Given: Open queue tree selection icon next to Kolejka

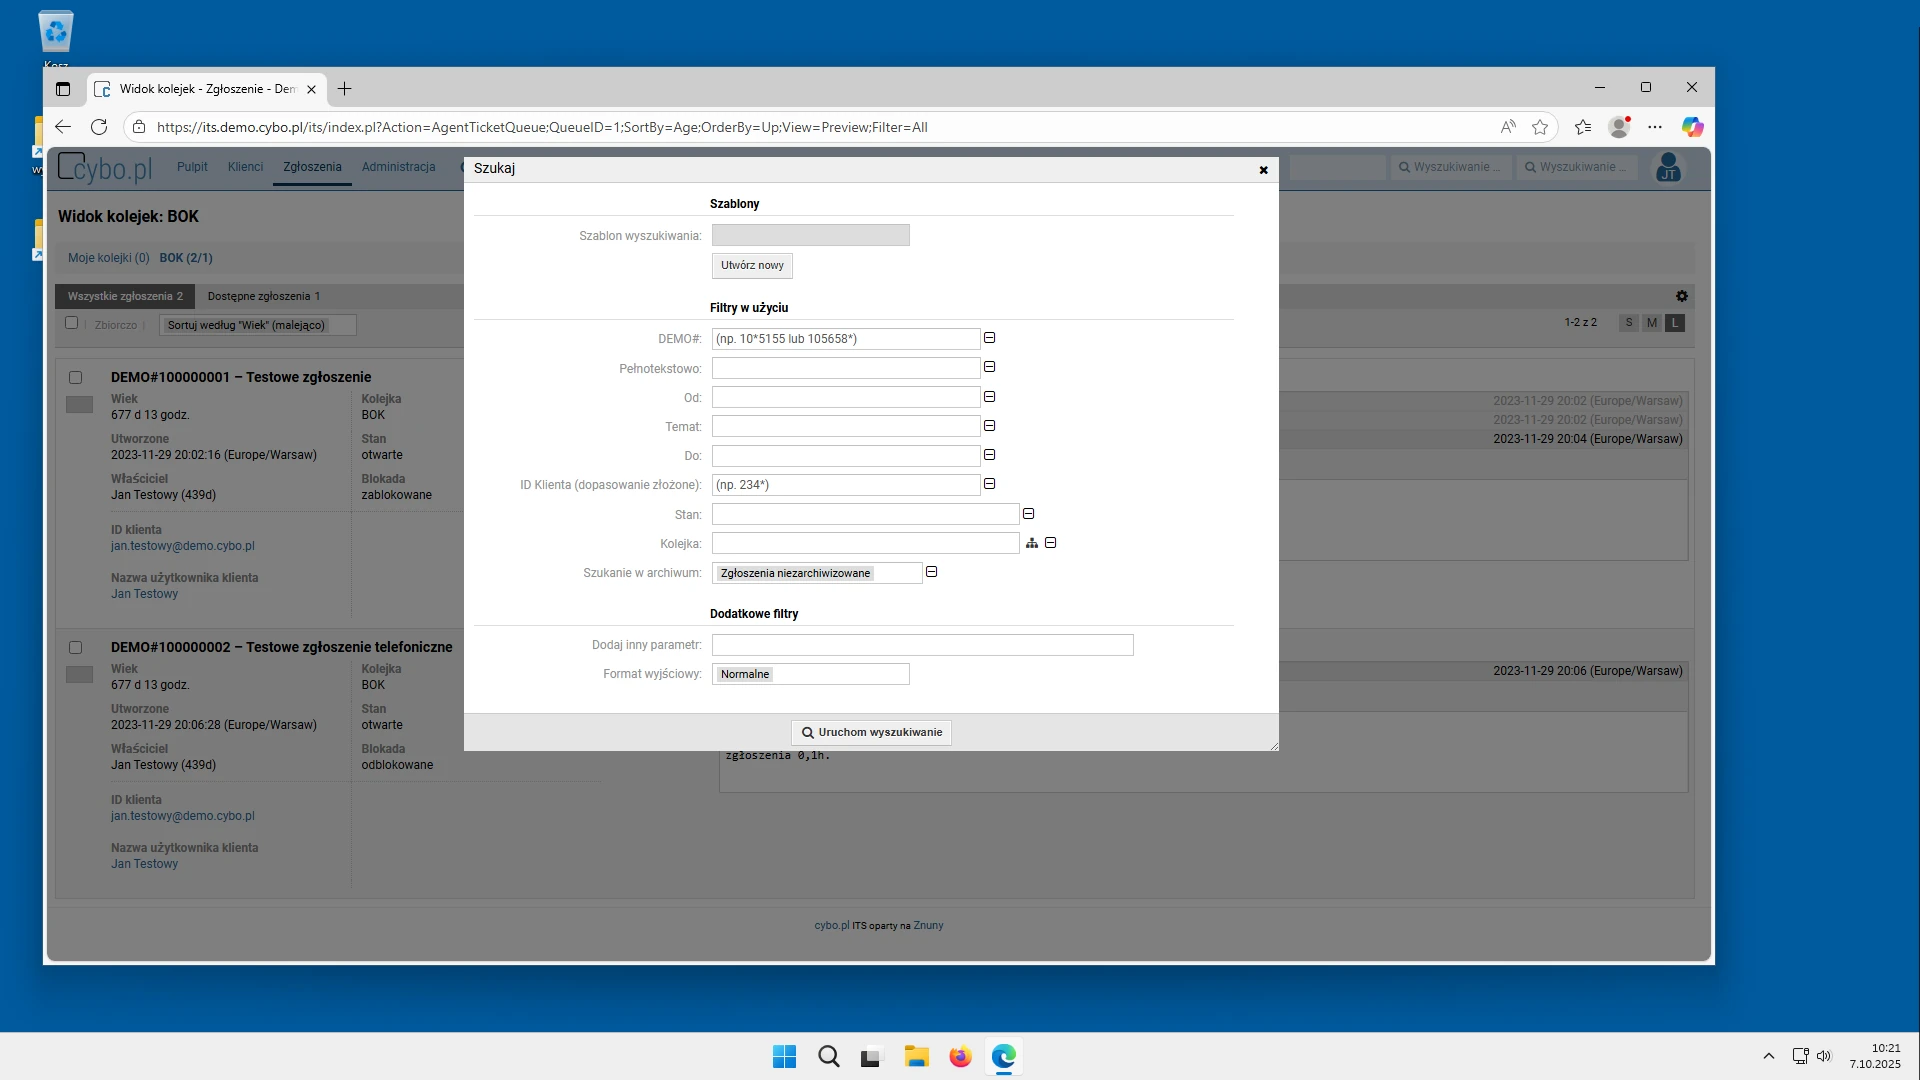Looking at the screenshot, I should [1032, 543].
